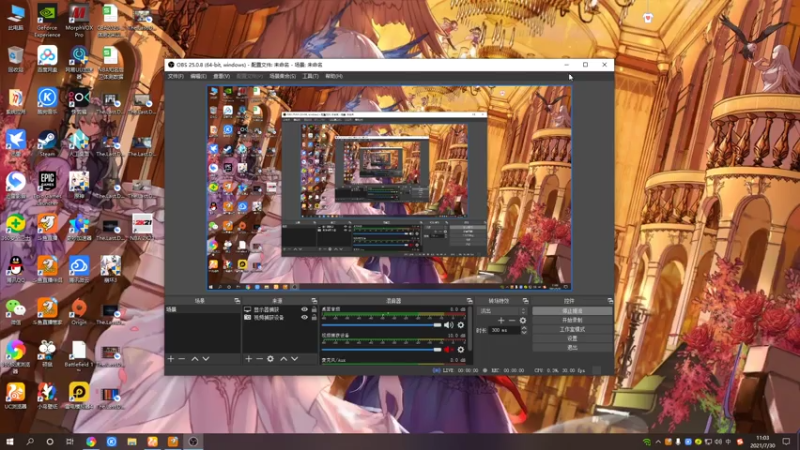Pop out the Controls dock panel

pyautogui.click(x=610, y=301)
